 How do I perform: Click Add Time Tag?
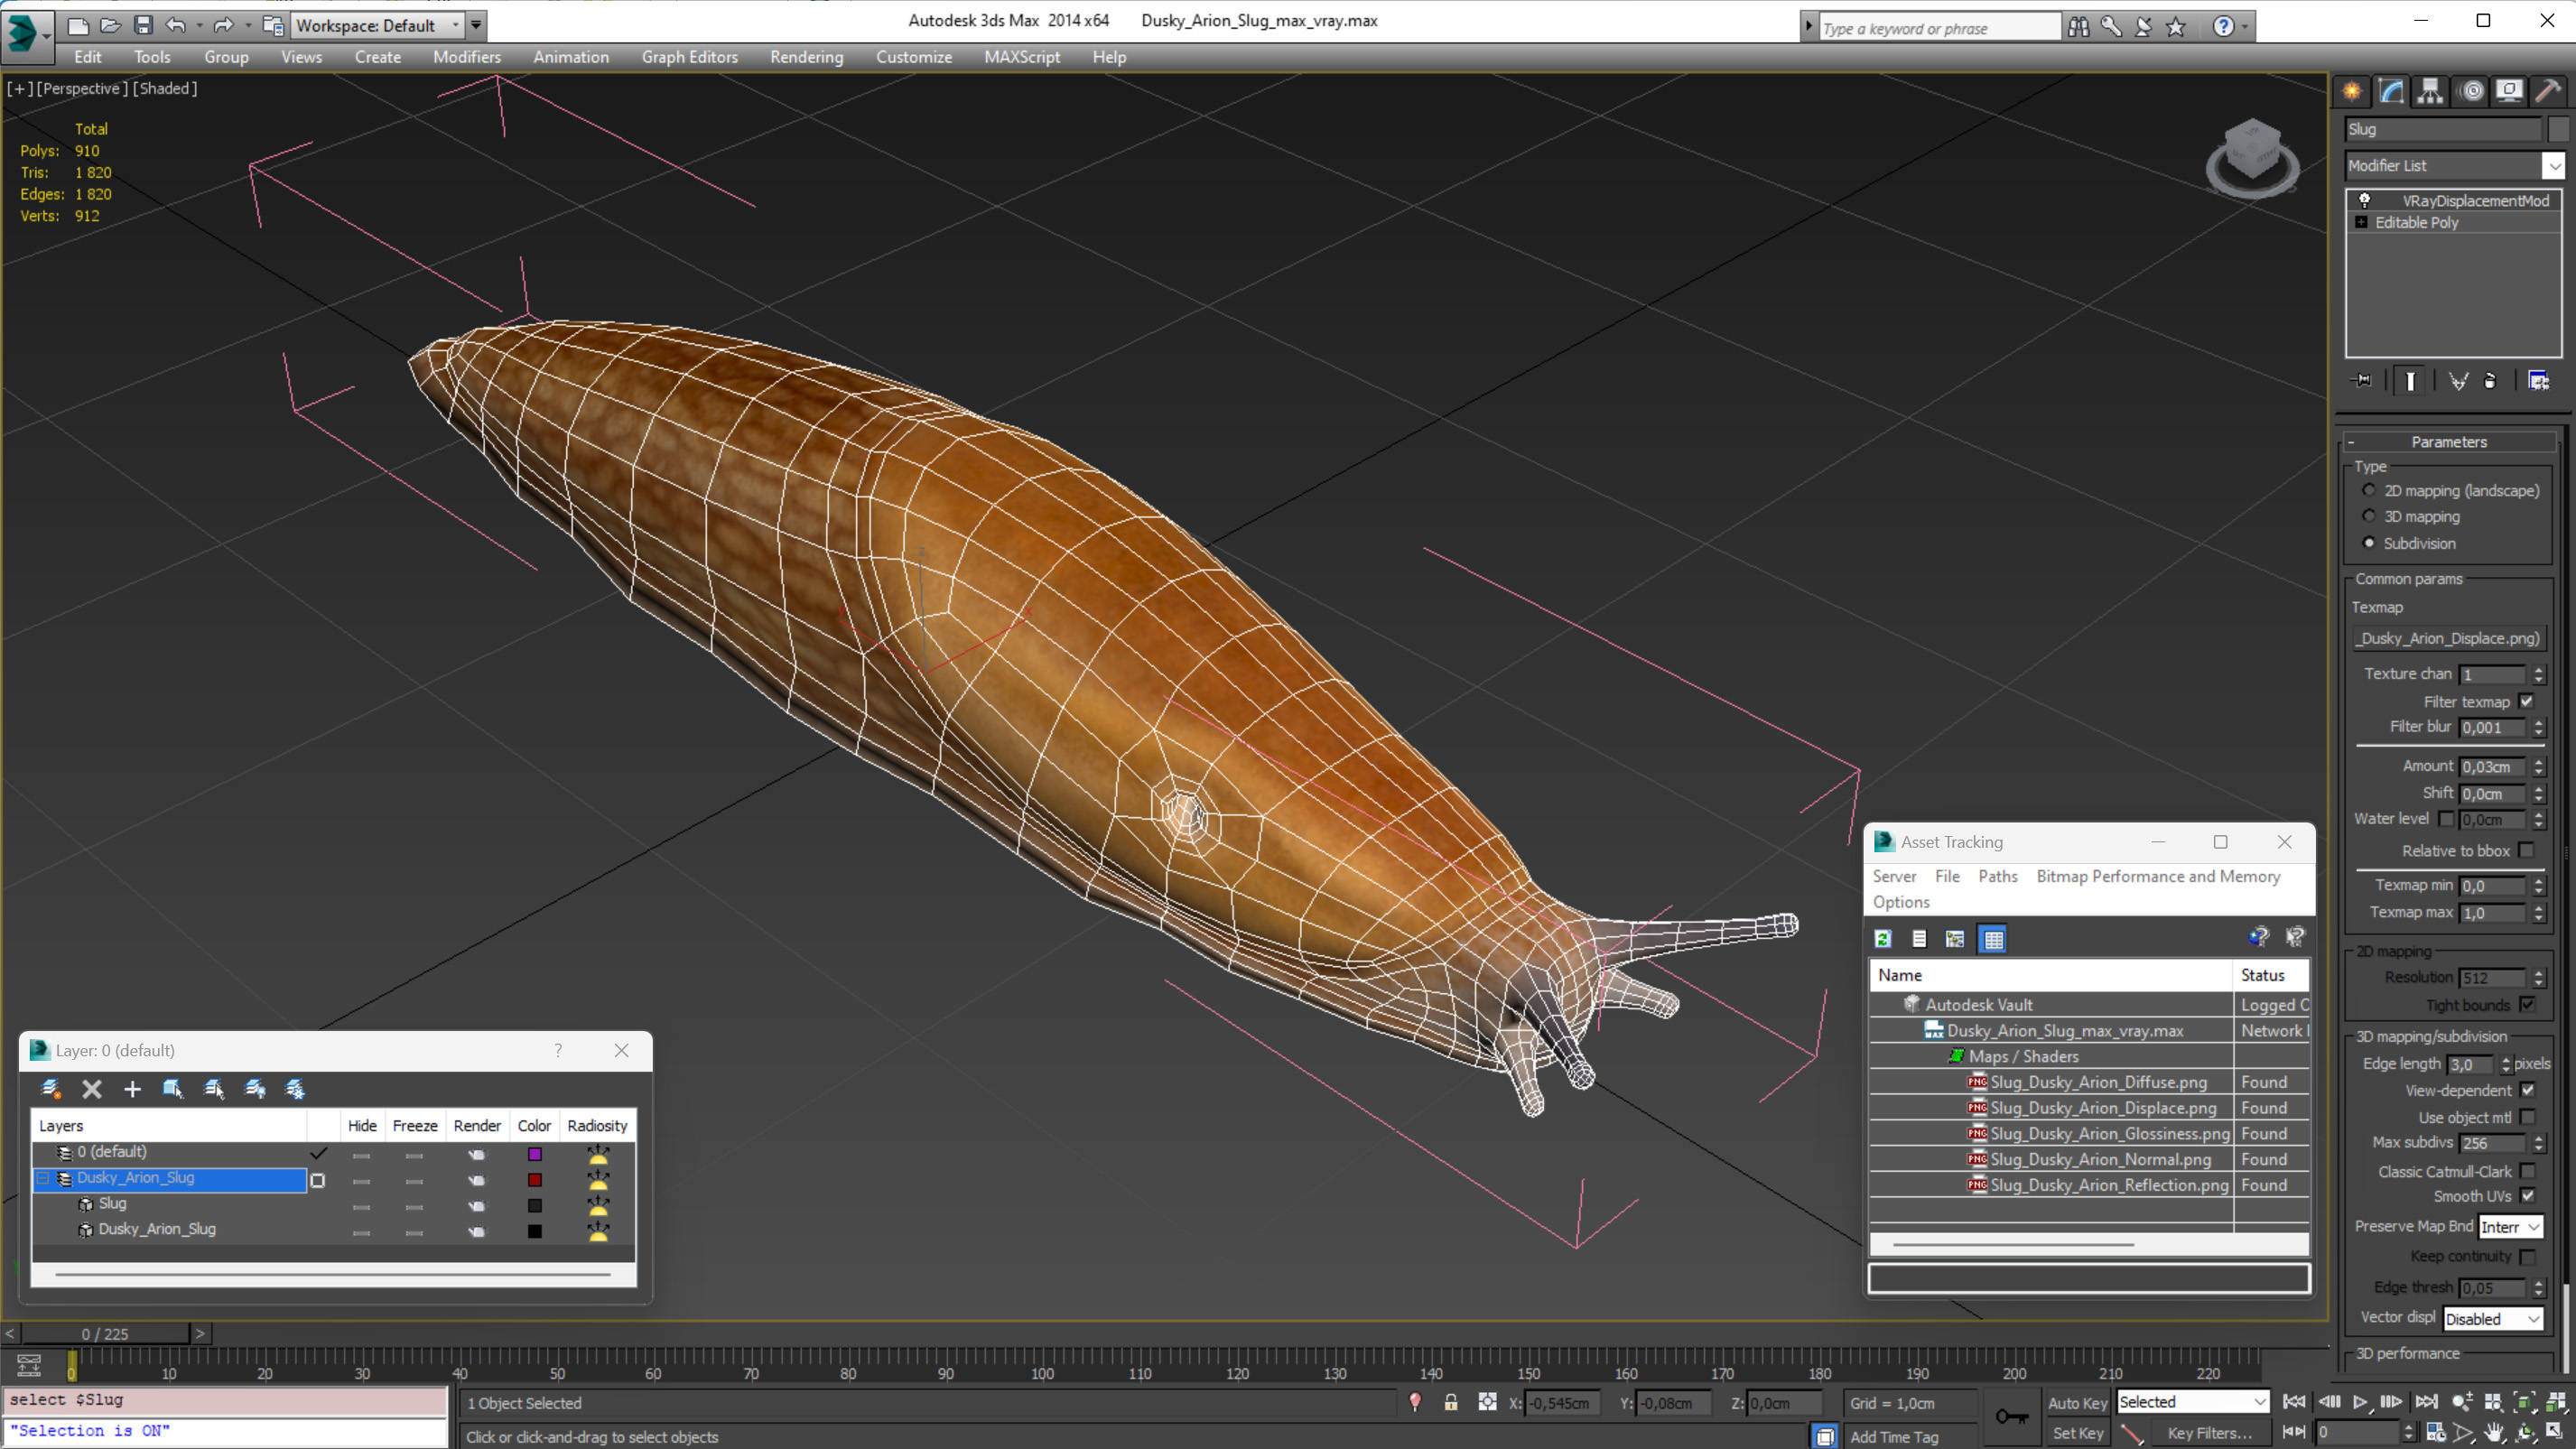pyautogui.click(x=1893, y=1436)
